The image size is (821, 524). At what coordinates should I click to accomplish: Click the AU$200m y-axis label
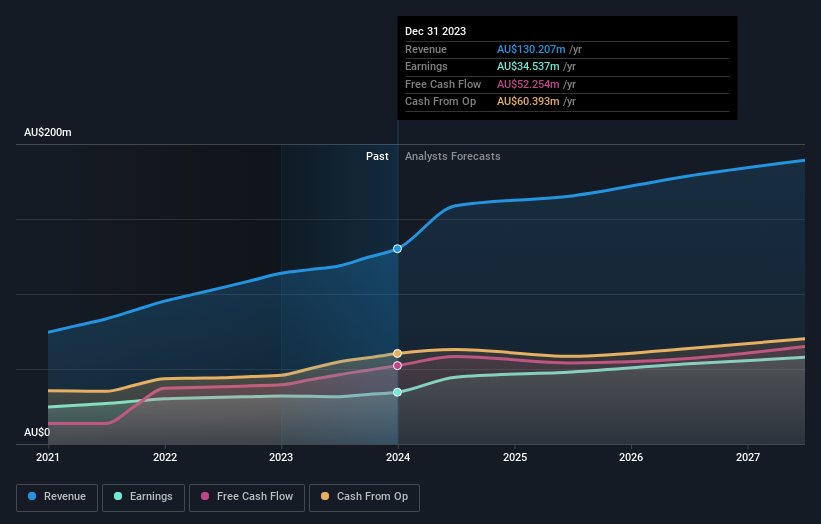(x=48, y=132)
